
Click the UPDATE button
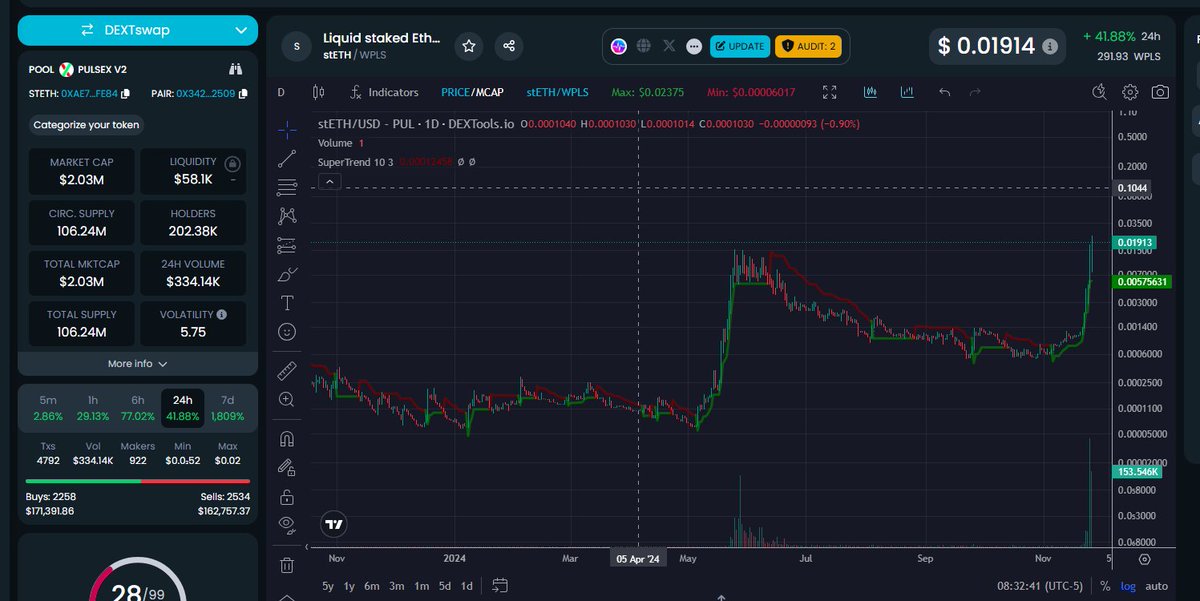(x=739, y=46)
